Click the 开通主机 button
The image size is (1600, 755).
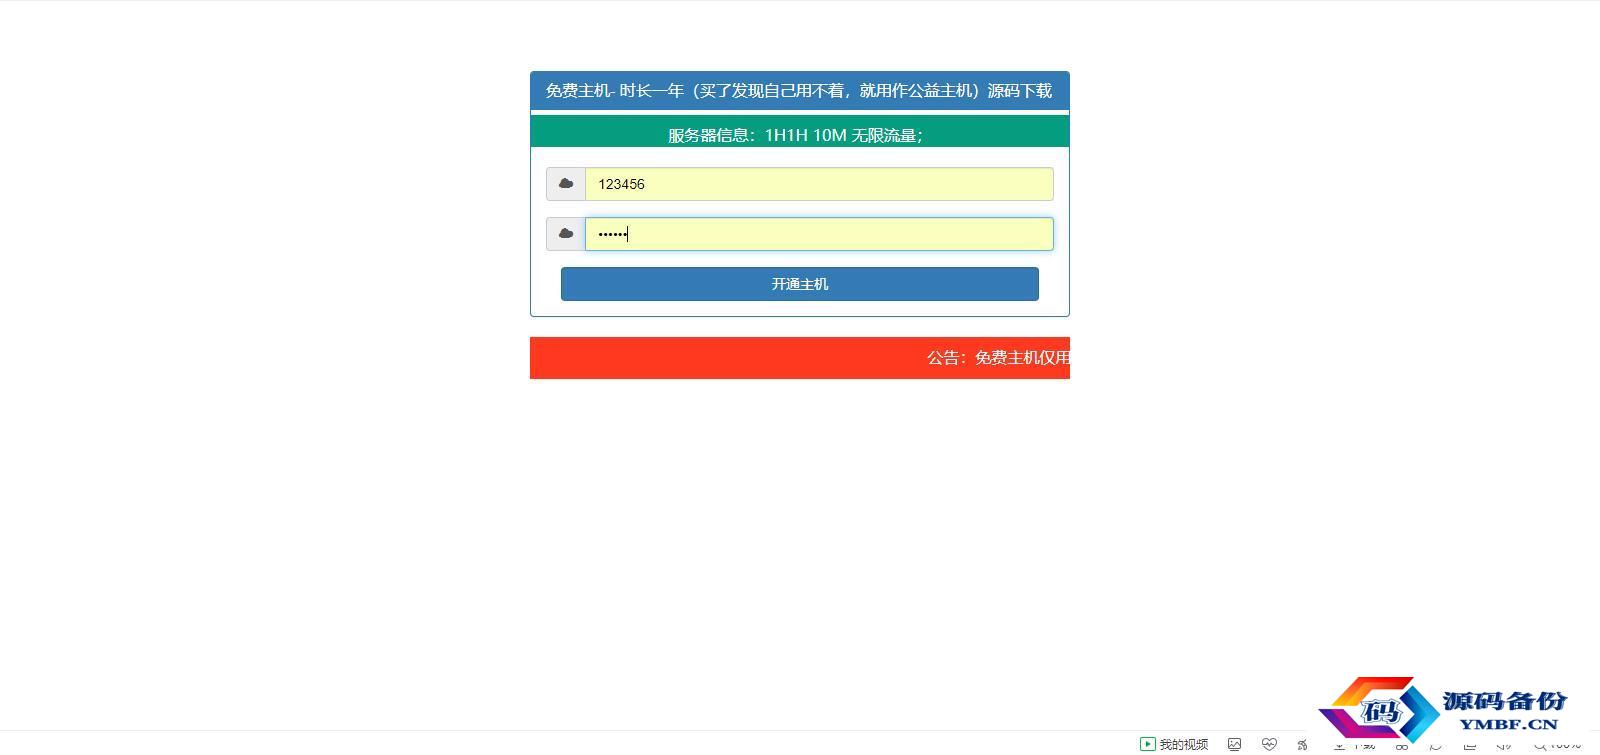click(x=800, y=284)
